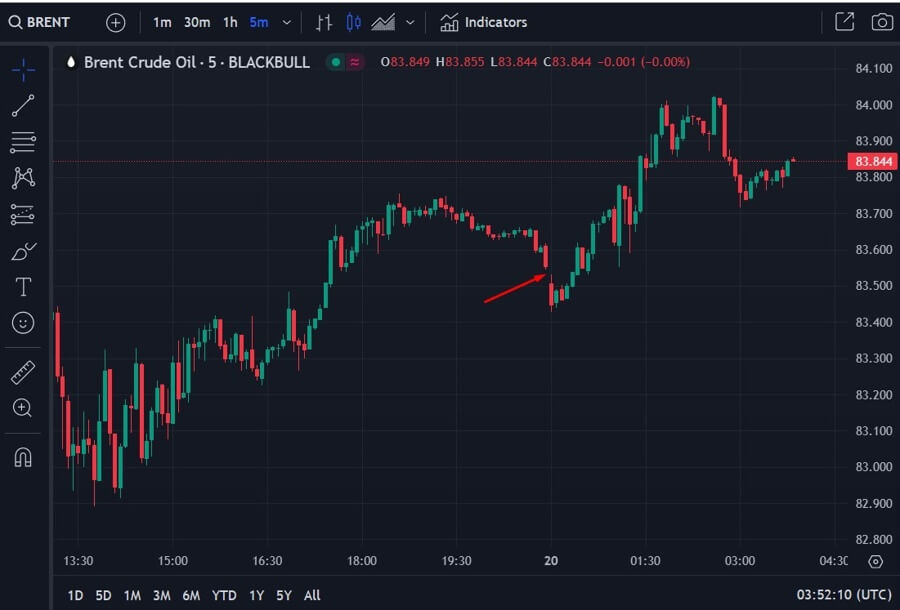
Task: Click the 03:52:10 (UTC) timezone button
Action: [845, 595]
